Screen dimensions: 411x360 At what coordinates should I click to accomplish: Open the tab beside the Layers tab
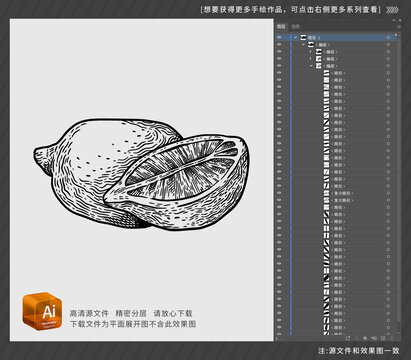[296, 26]
